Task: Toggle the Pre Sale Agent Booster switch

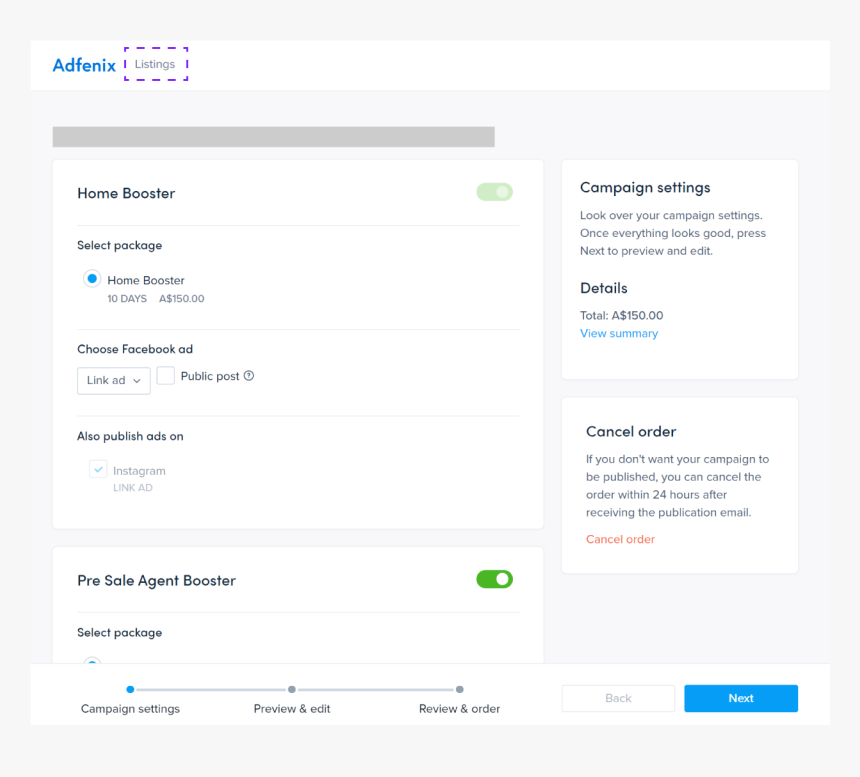Action: pyautogui.click(x=494, y=579)
